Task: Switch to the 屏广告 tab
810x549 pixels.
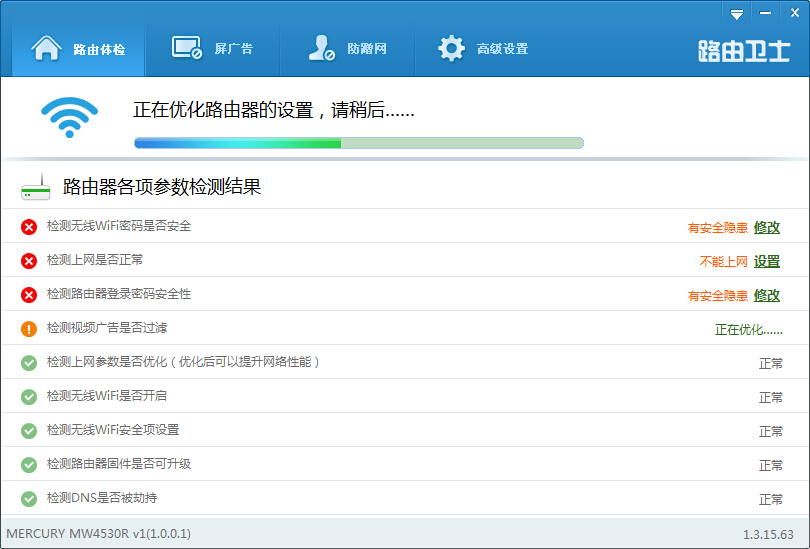Action: tap(212, 48)
